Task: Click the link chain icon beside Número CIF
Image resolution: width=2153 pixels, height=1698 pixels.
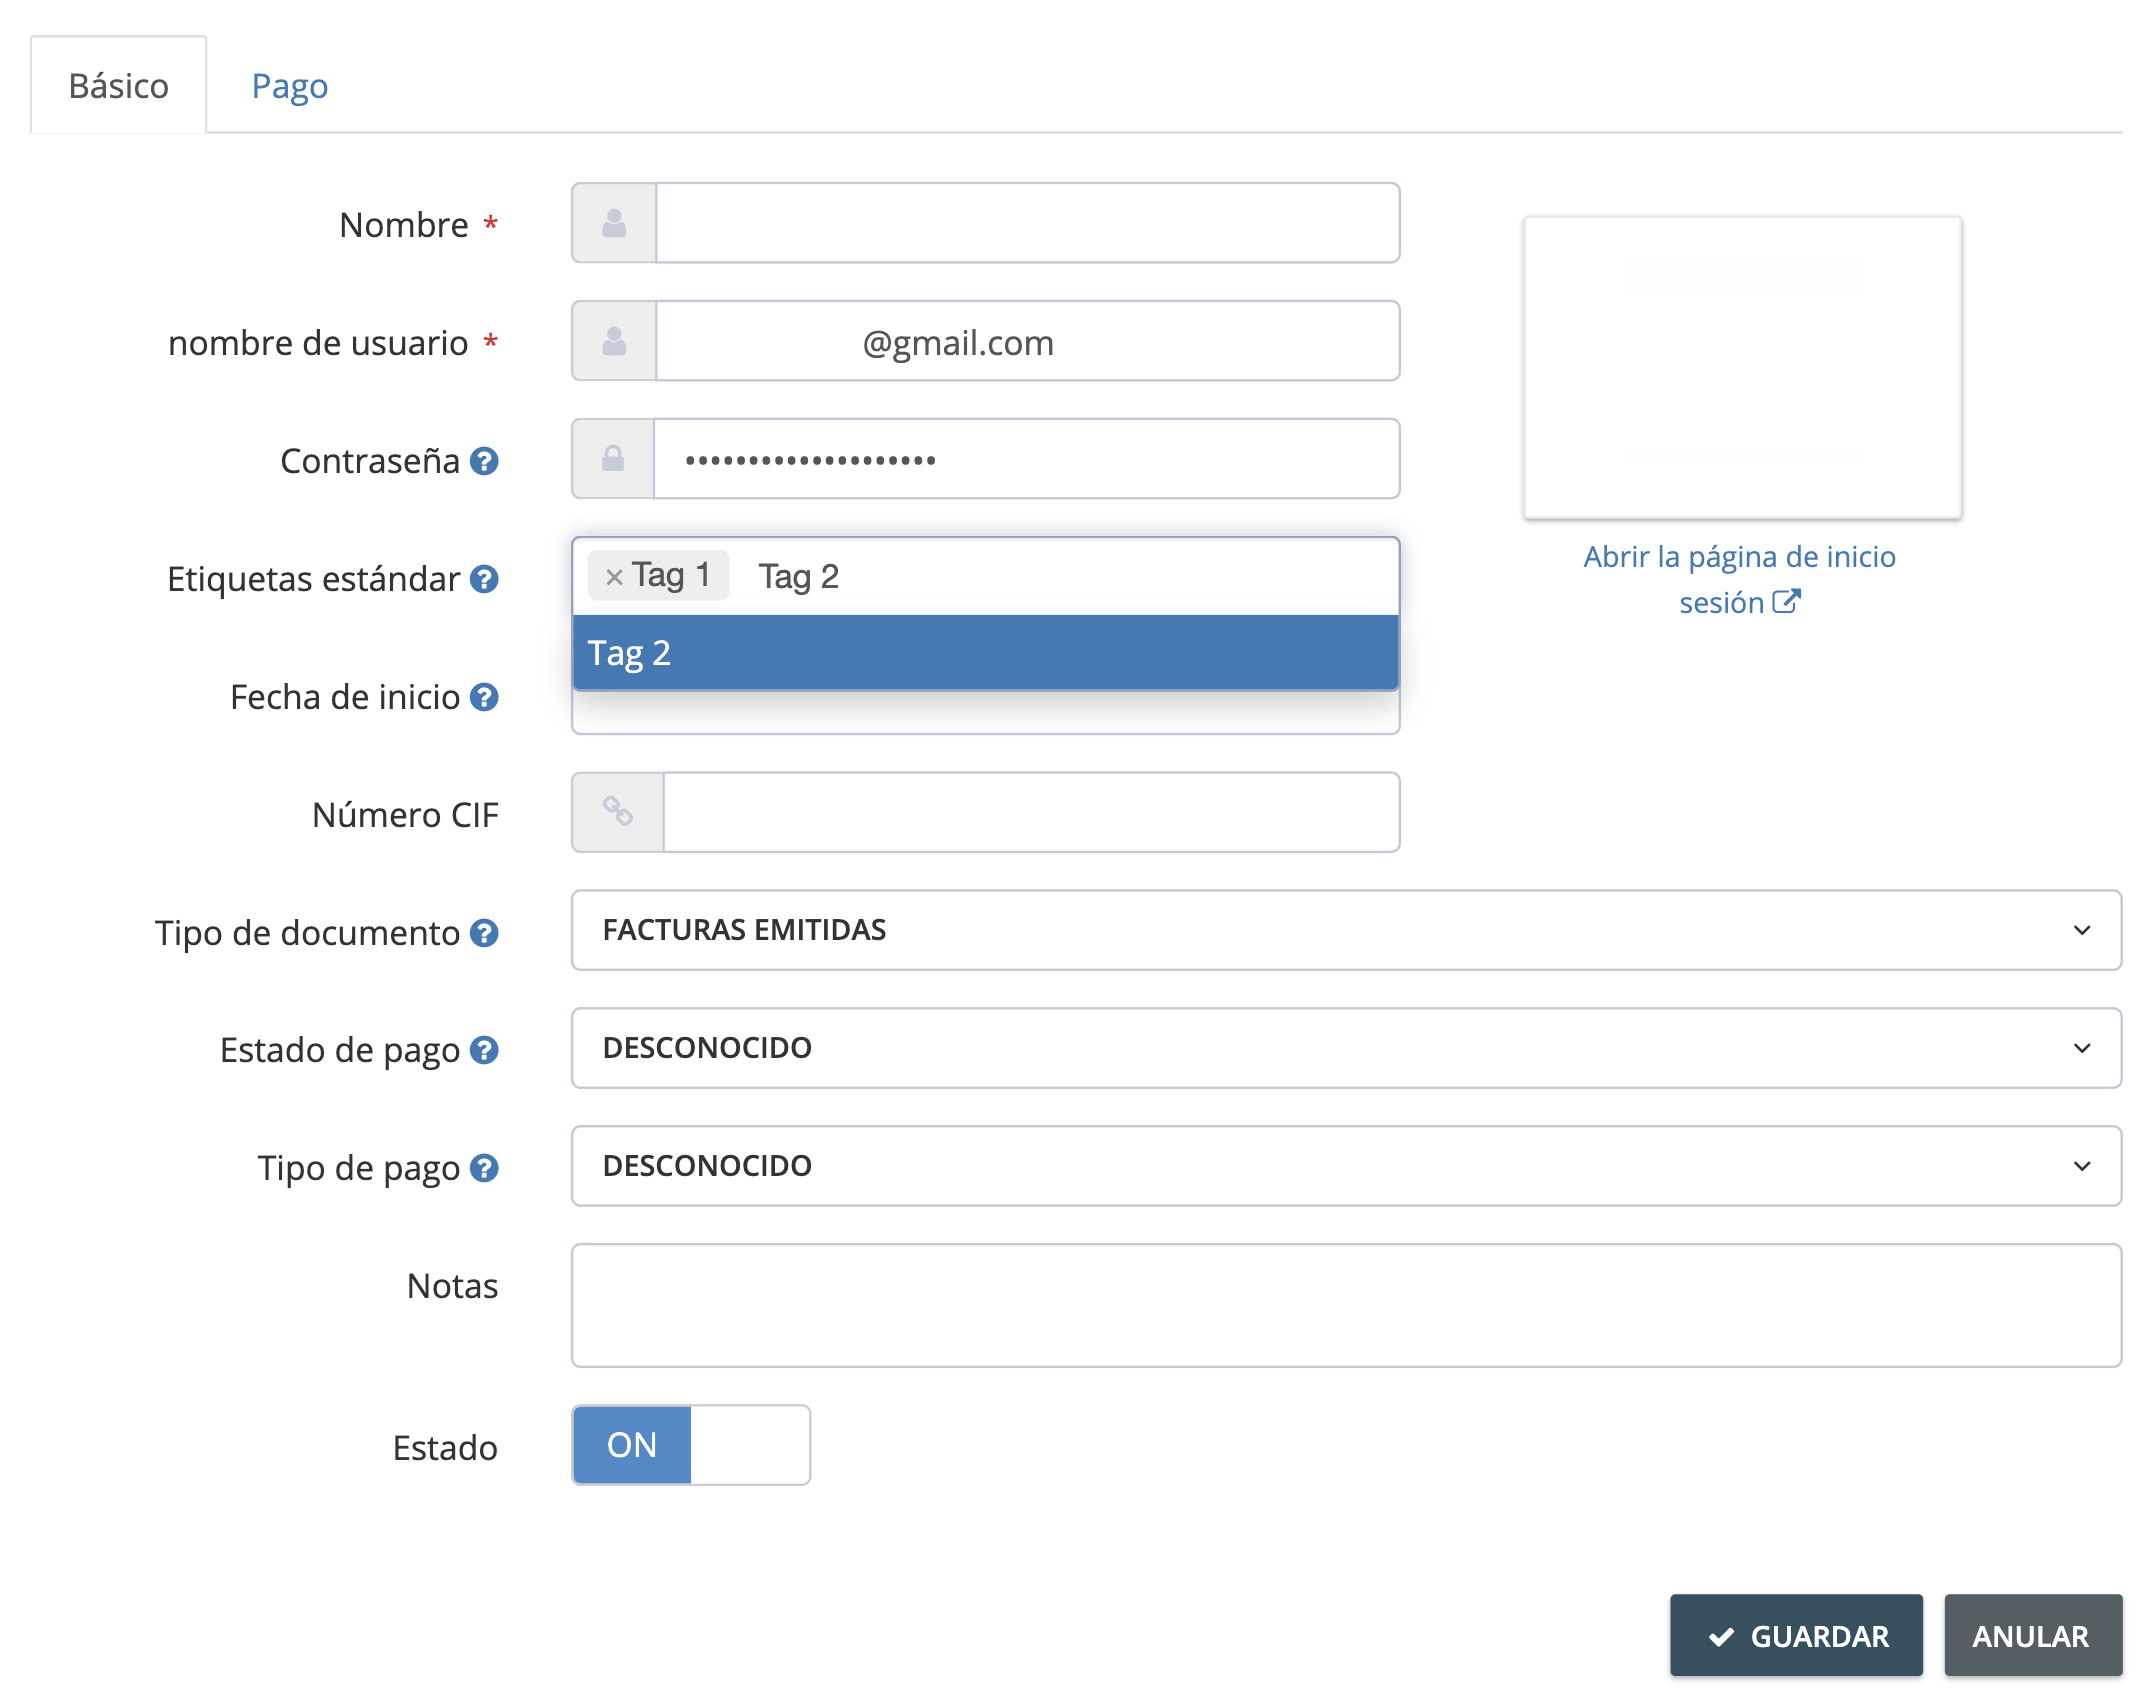Action: click(617, 811)
